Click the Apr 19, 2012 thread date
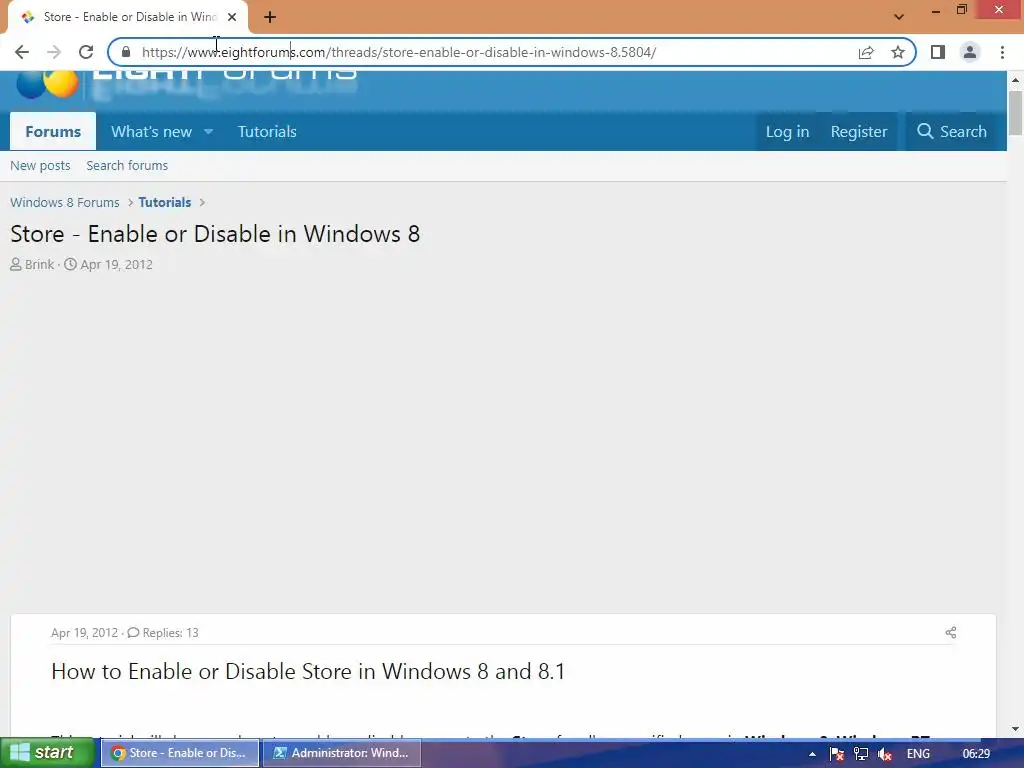Screen dimensions: 1024x768 116,264
